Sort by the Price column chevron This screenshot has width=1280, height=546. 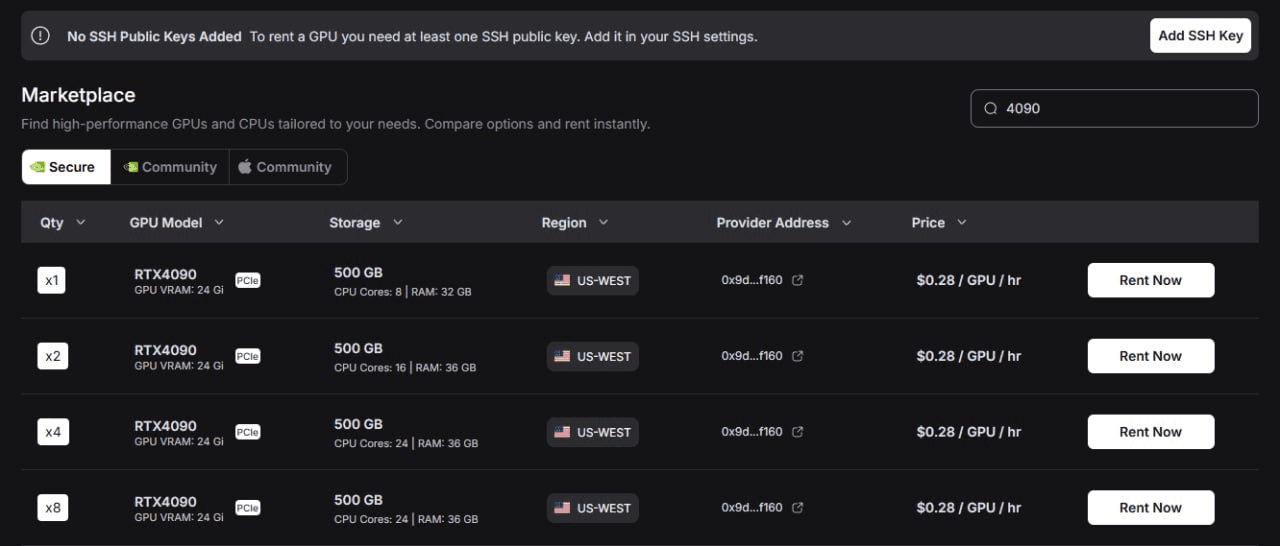962,222
